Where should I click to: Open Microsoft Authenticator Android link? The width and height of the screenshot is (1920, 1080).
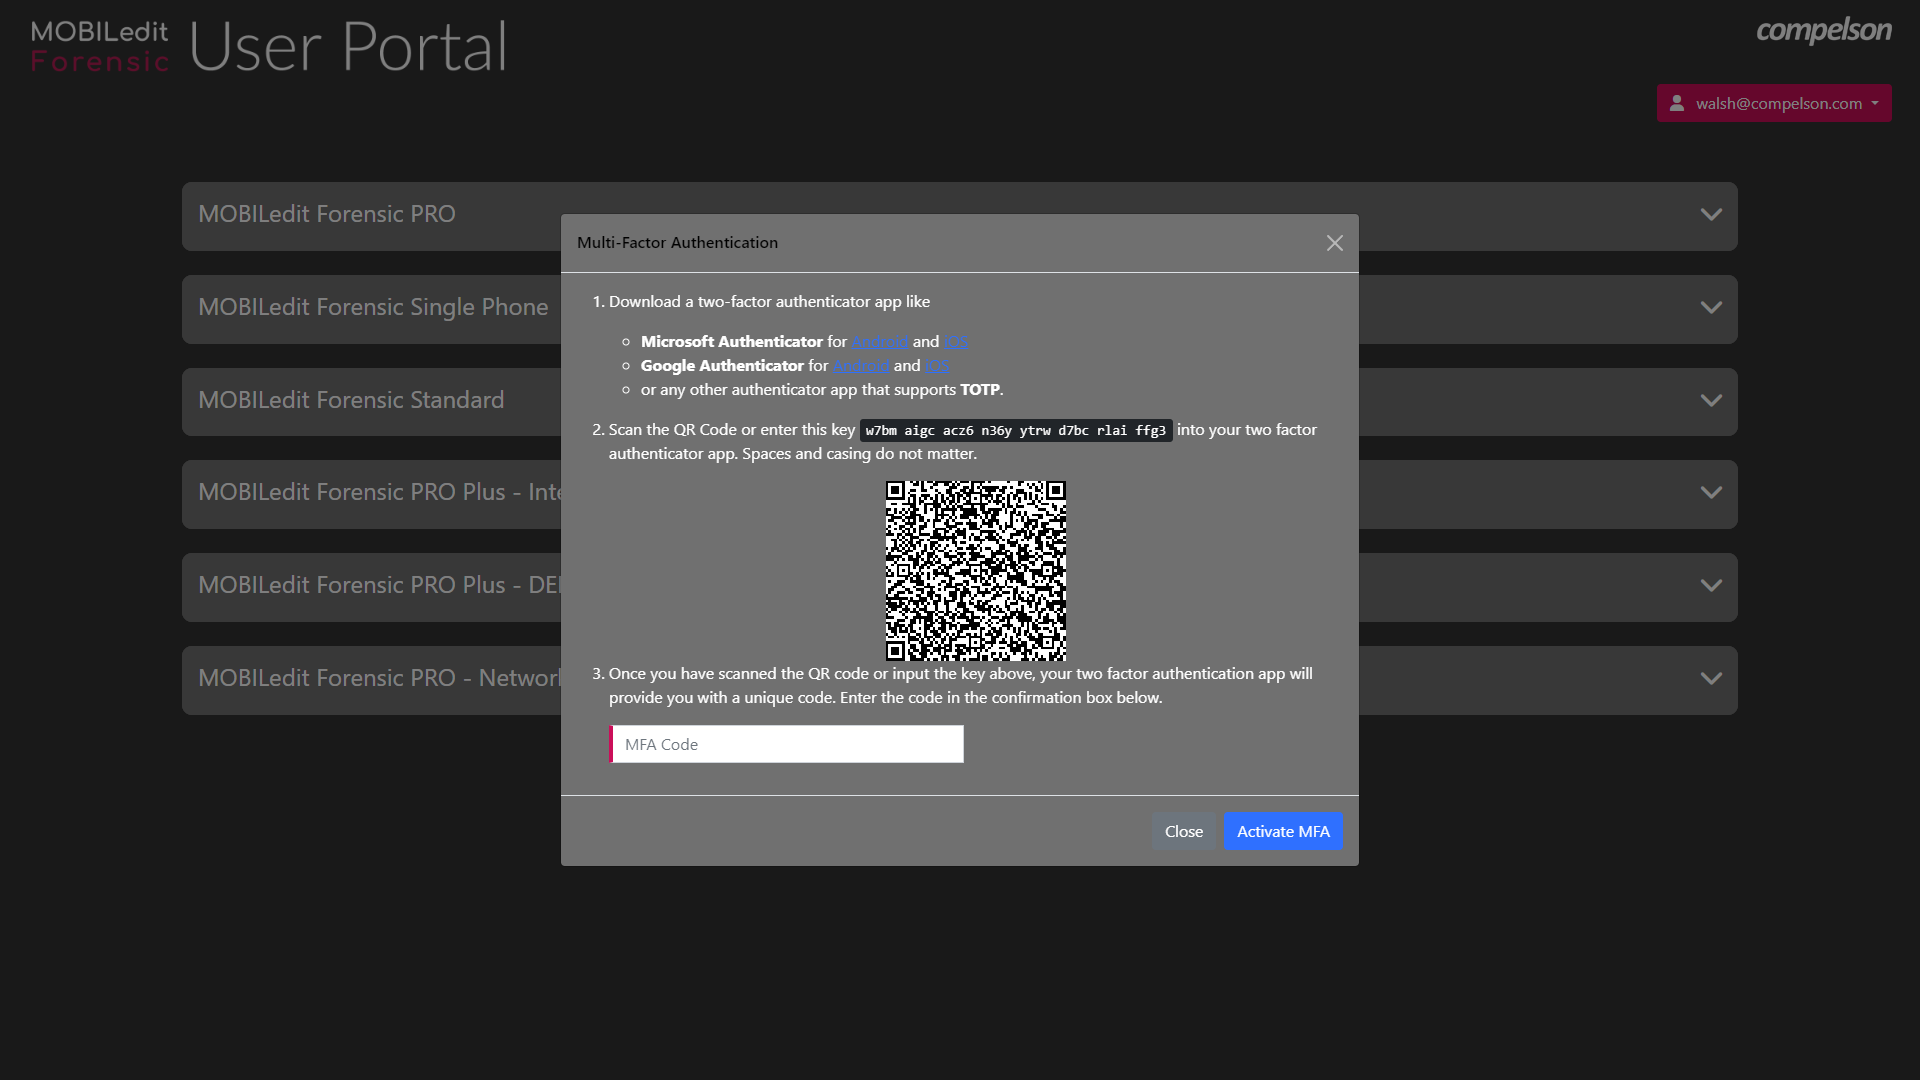tap(880, 342)
